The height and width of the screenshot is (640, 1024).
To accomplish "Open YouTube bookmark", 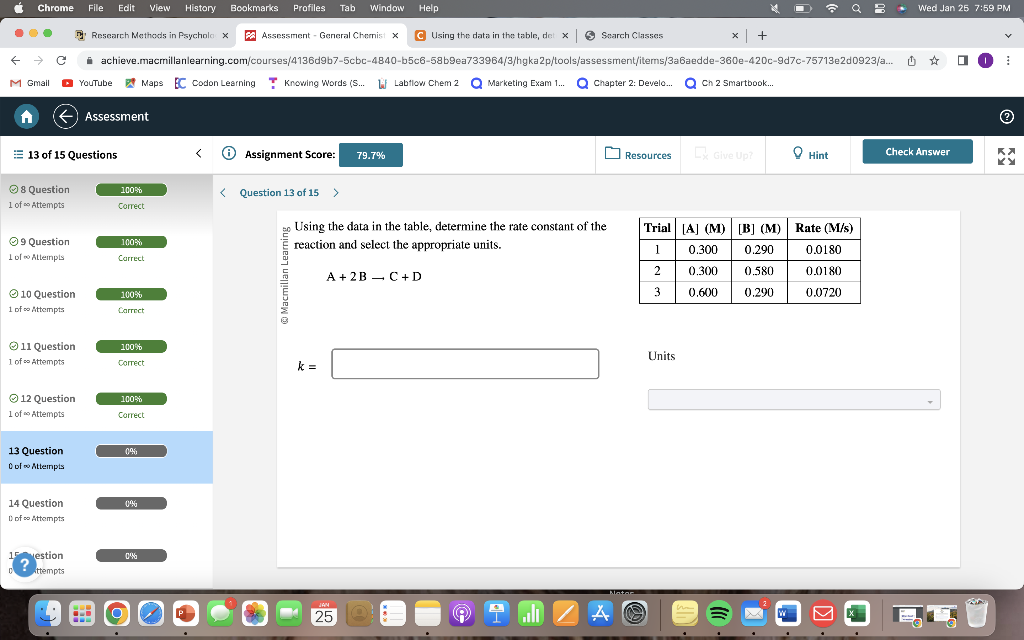I will [87, 83].
